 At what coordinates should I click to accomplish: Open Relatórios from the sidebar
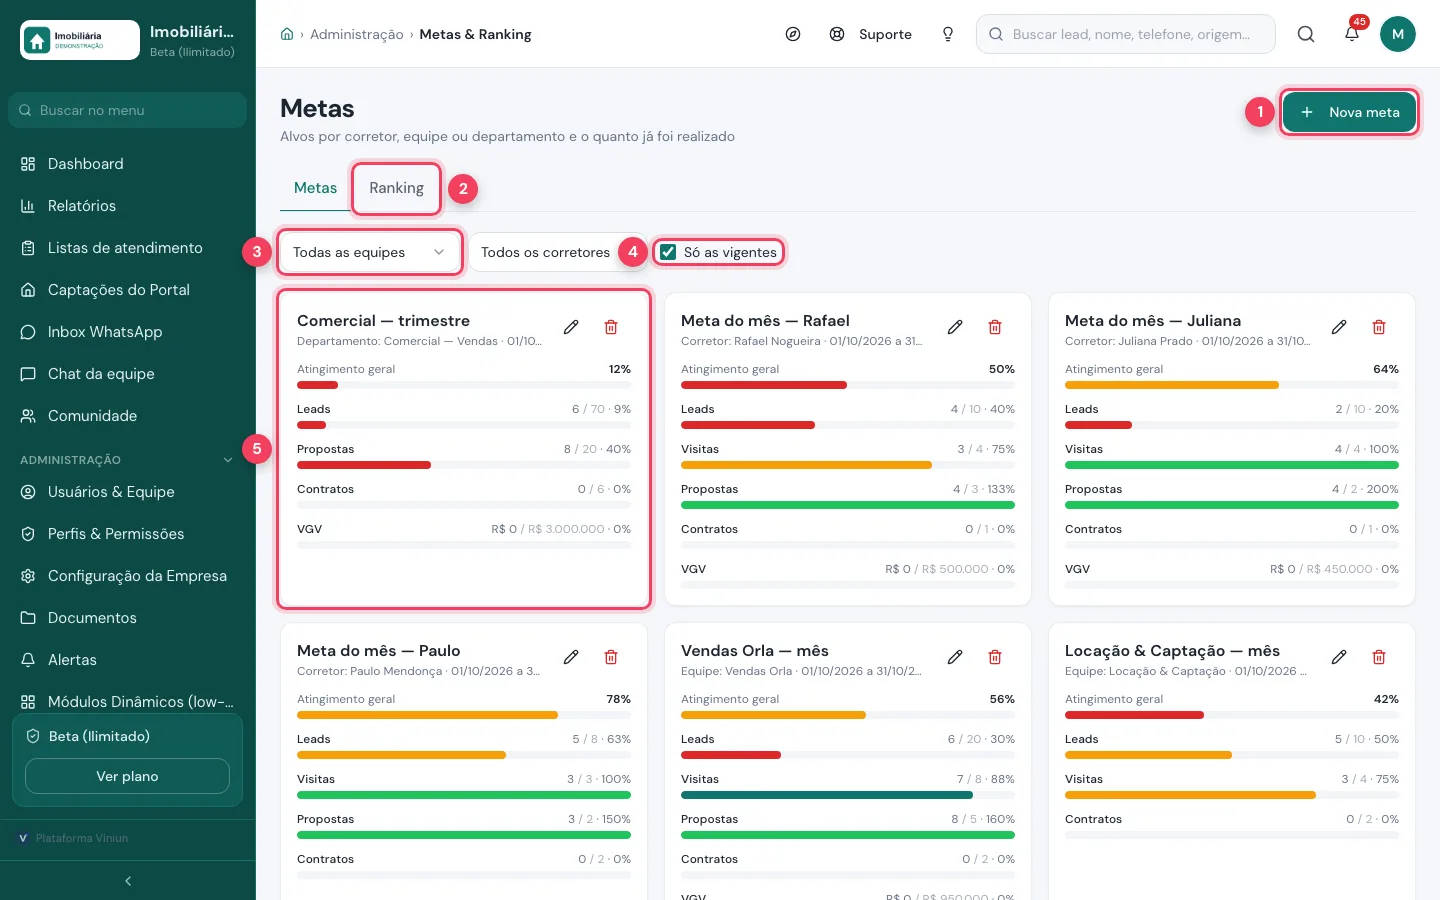[x=127, y=206]
